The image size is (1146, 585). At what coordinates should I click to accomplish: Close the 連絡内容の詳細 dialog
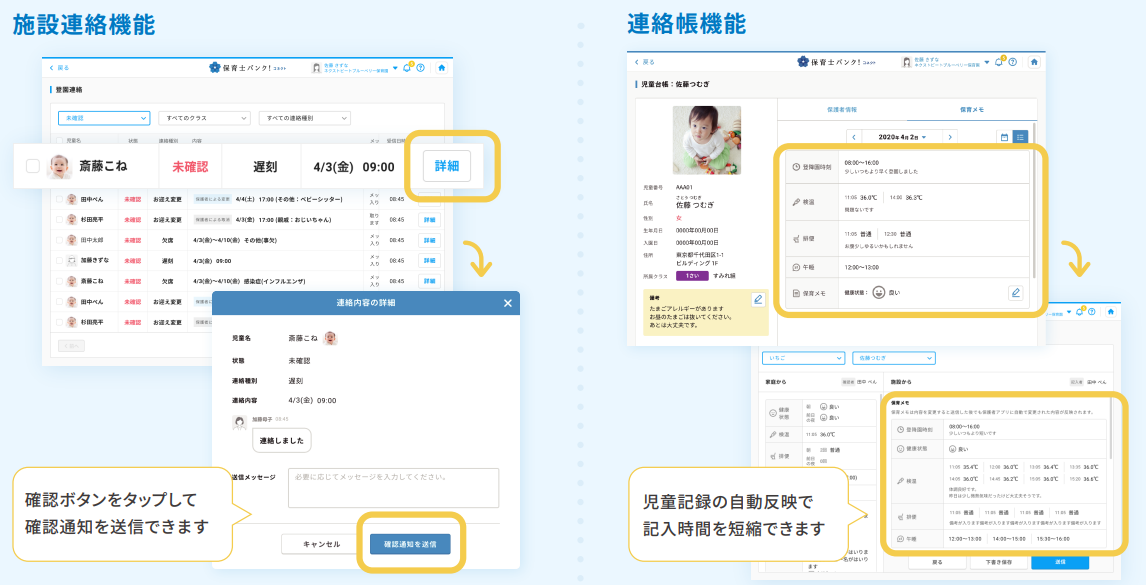coord(508,303)
